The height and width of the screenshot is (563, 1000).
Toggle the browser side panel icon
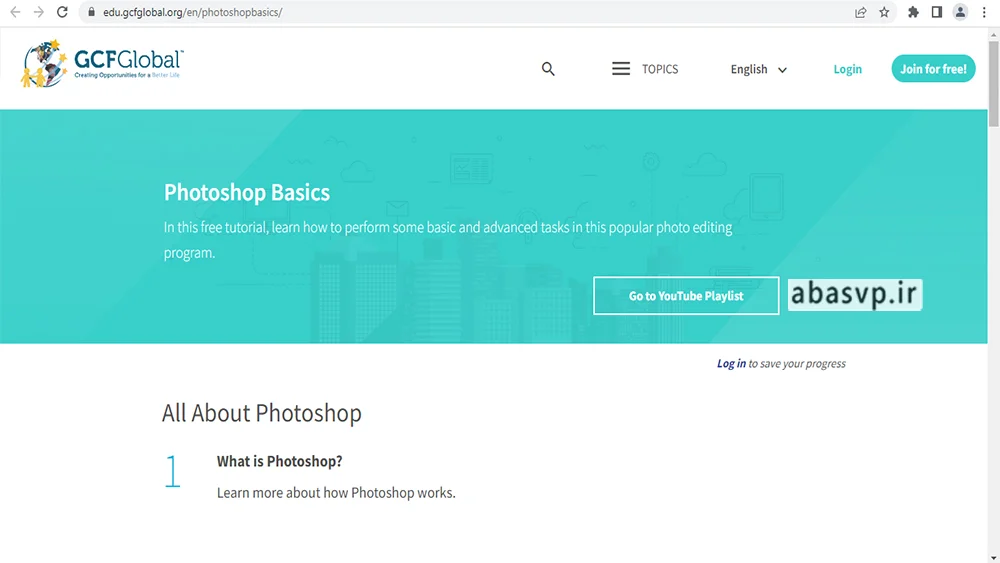[937, 12]
